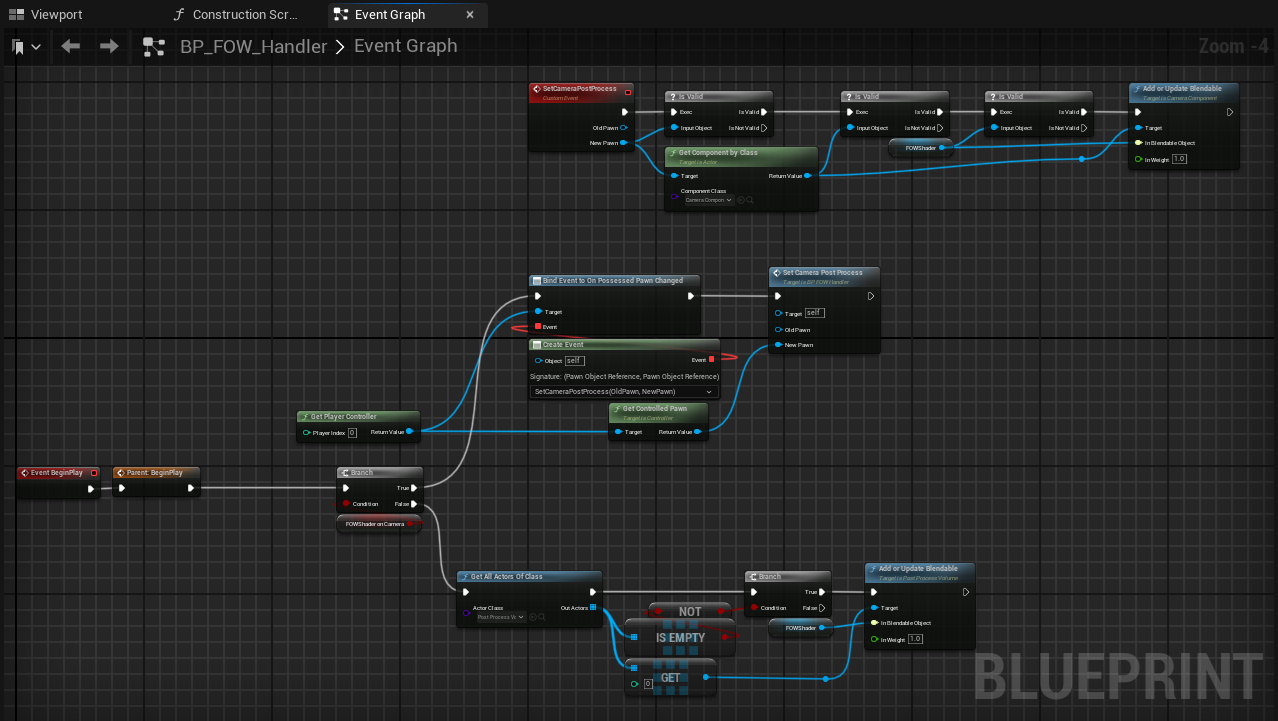Click the red Event pin on Bind Event node
The height and width of the screenshot is (721, 1278).
(x=538, y=327)
